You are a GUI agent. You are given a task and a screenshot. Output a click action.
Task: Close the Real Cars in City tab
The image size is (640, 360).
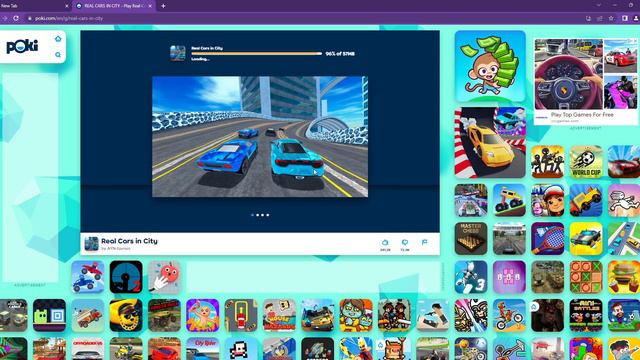pos(150,6)
